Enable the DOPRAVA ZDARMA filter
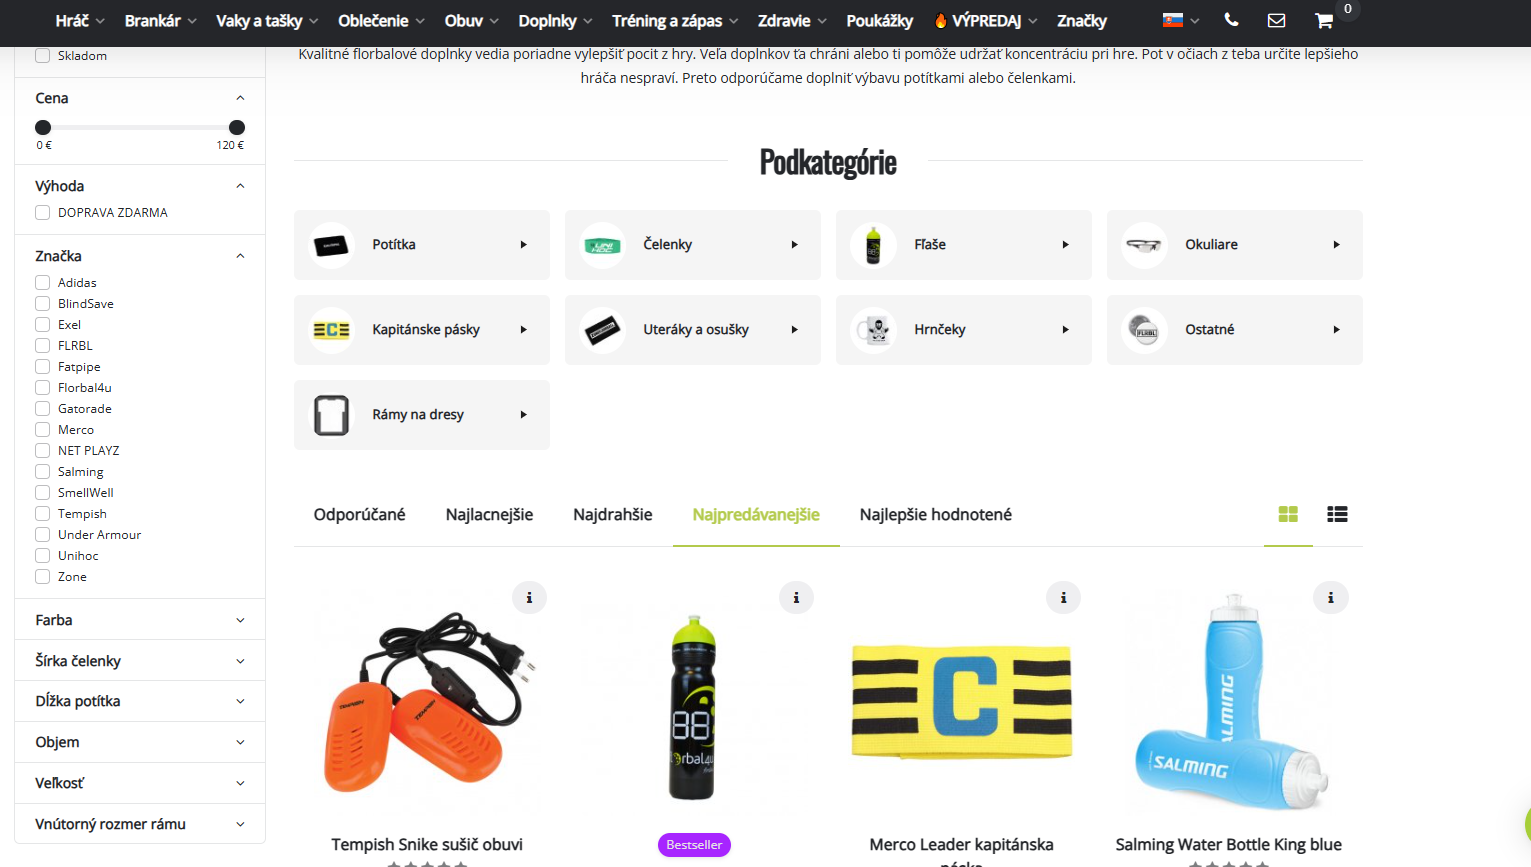 43,213
